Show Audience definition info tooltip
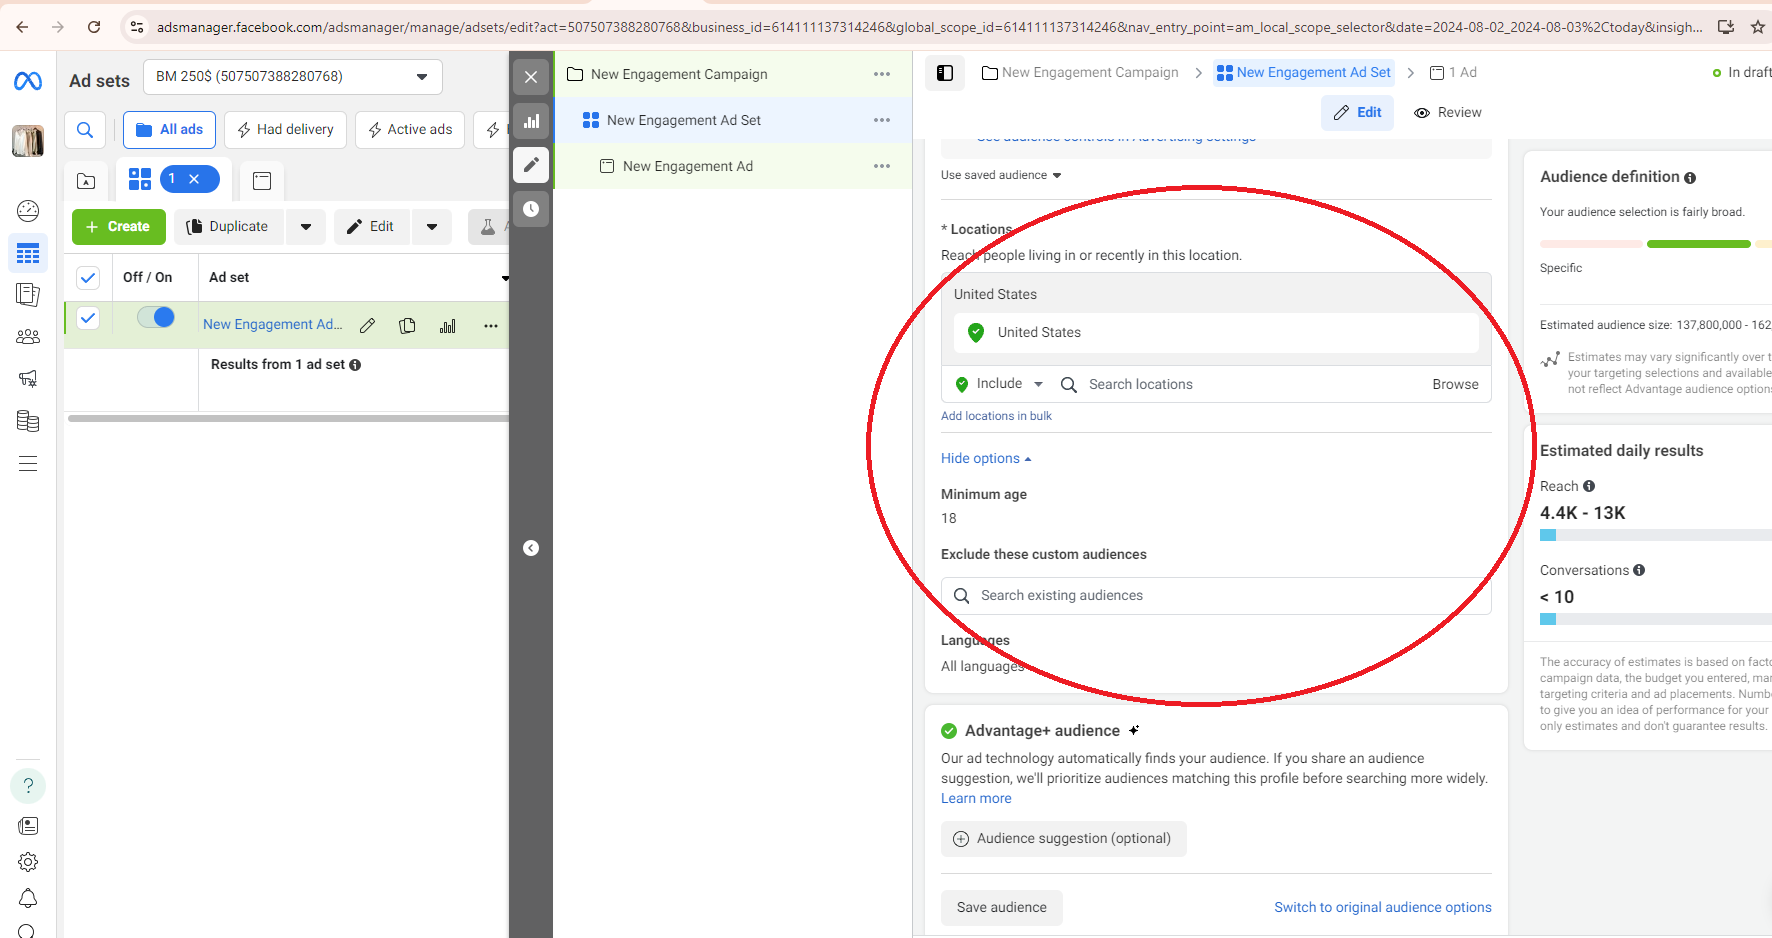1772x938 pixels. click(x=1690, y=178)
